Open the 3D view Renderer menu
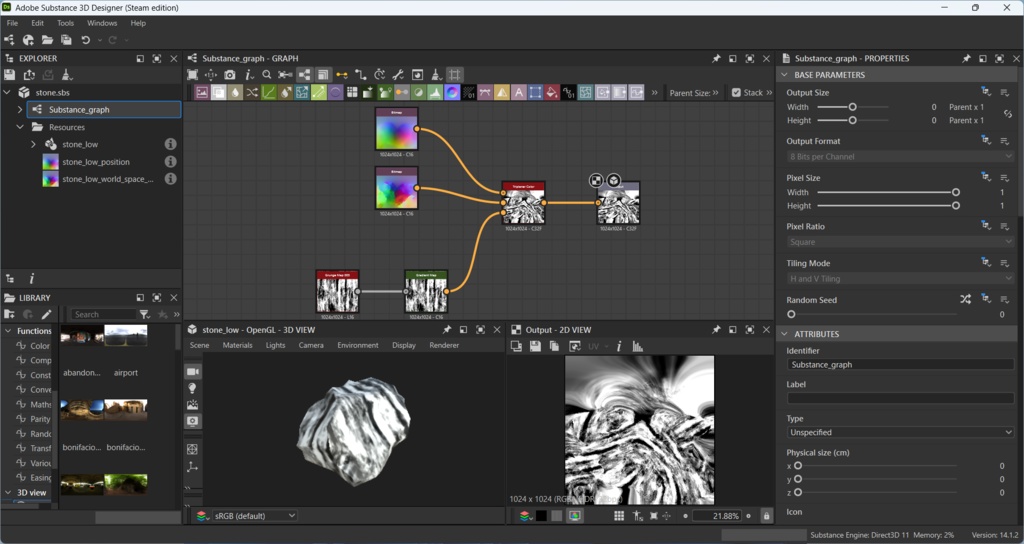 444,345
